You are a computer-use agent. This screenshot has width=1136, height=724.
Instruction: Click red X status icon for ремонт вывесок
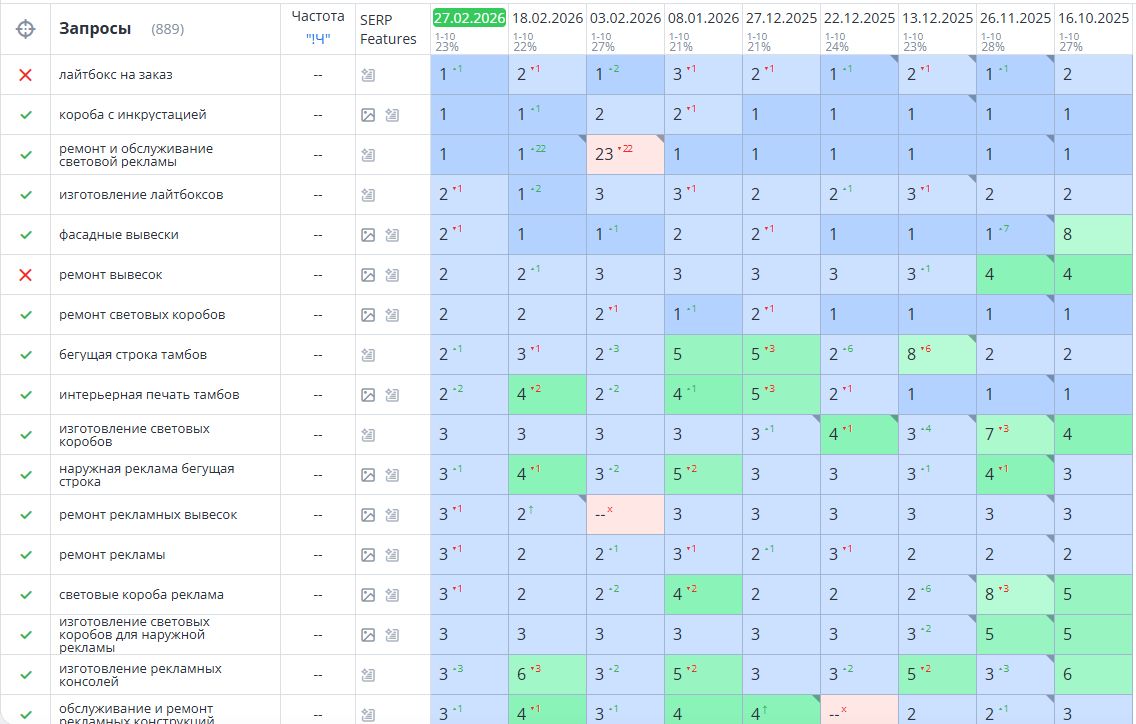[x=25, y=275]
